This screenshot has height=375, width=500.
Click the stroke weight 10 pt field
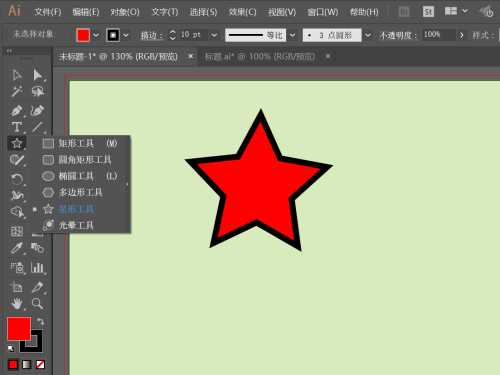click(x=193, y=35)
